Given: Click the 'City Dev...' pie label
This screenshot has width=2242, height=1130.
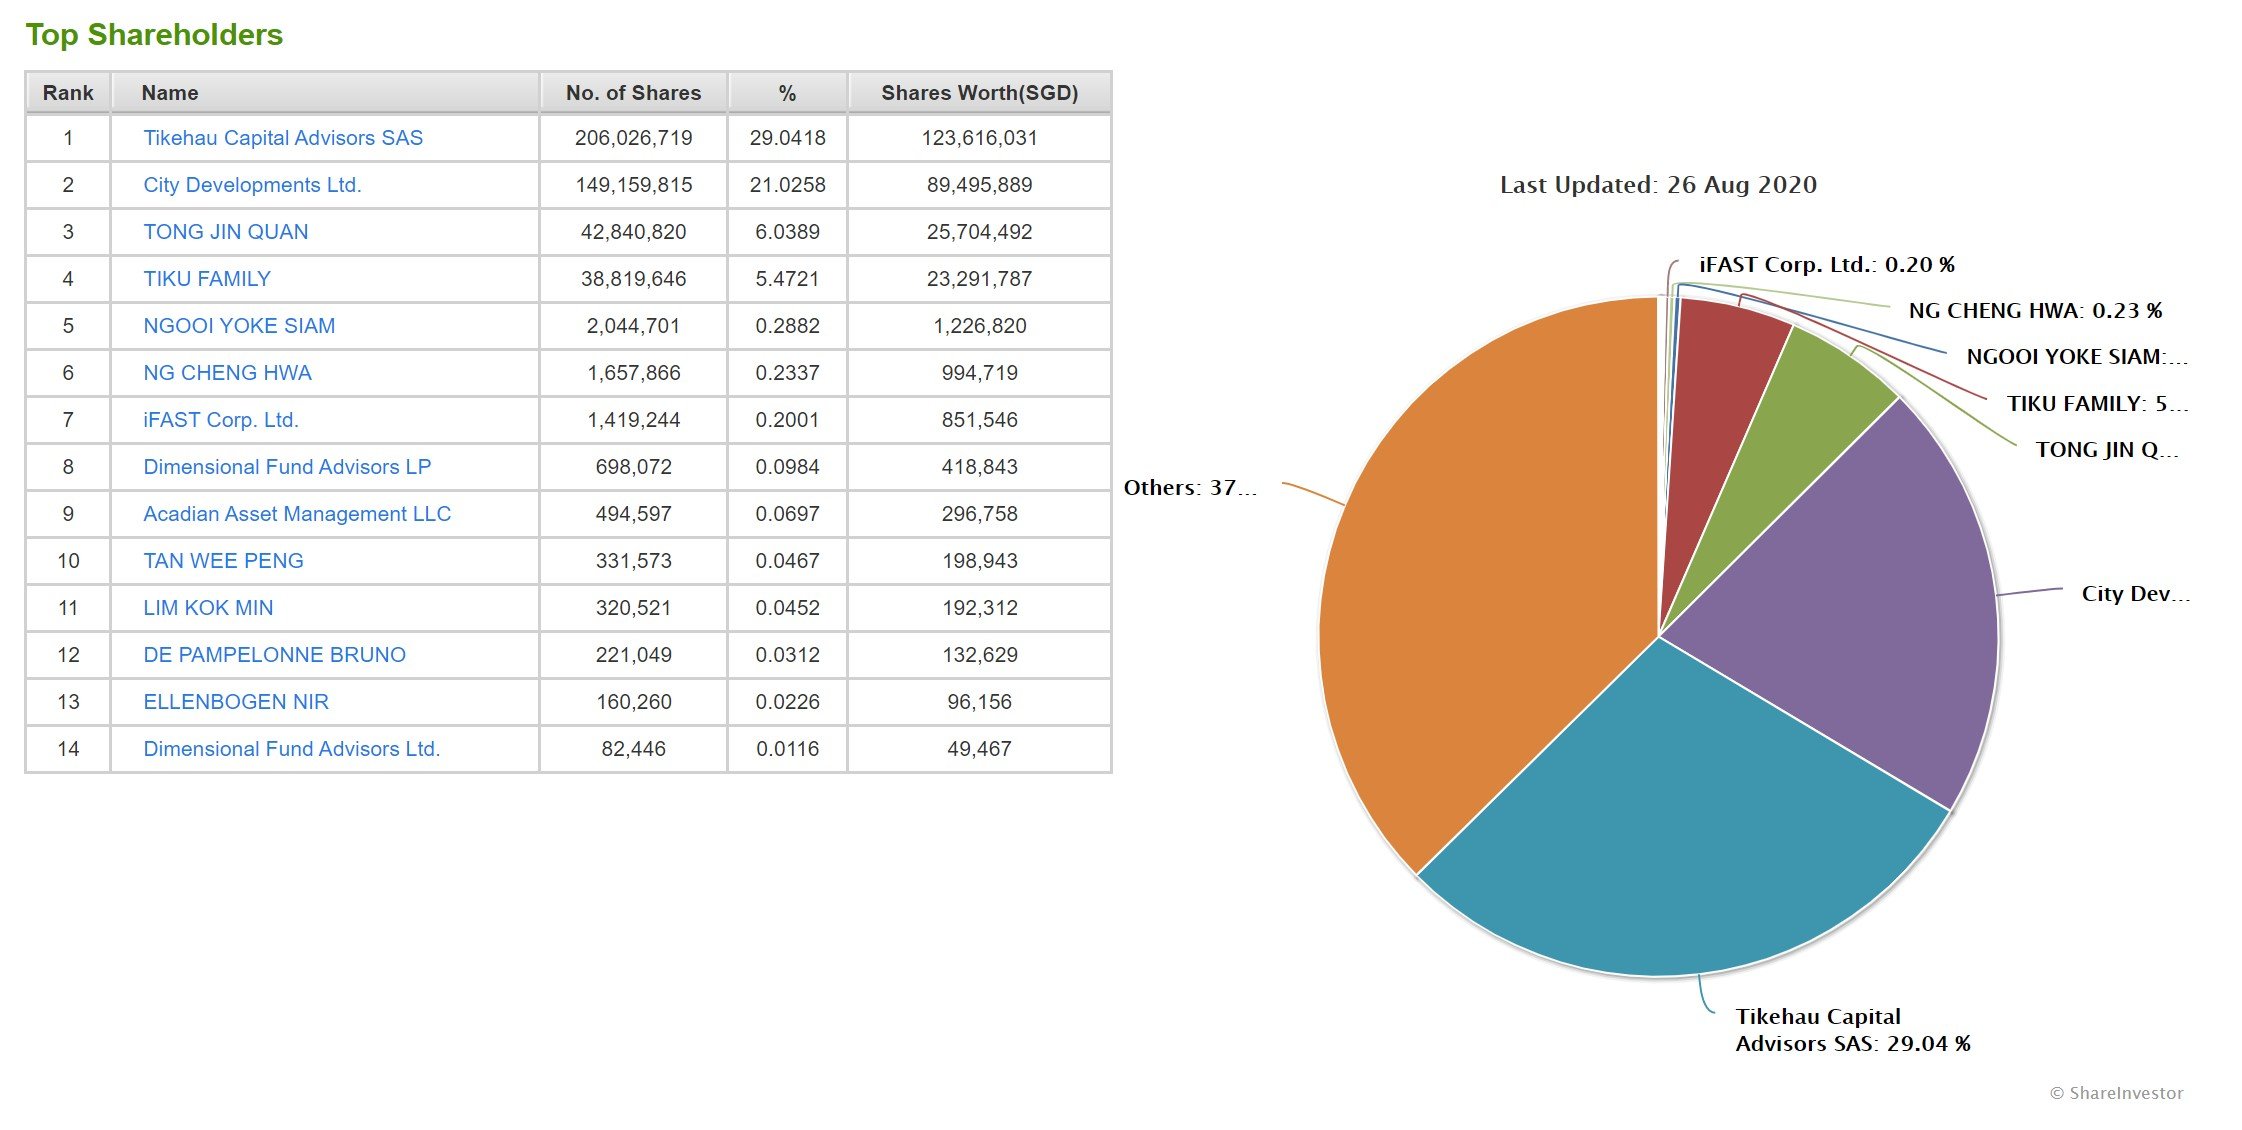Looking at the screenshot, I should coord(2135,594).
